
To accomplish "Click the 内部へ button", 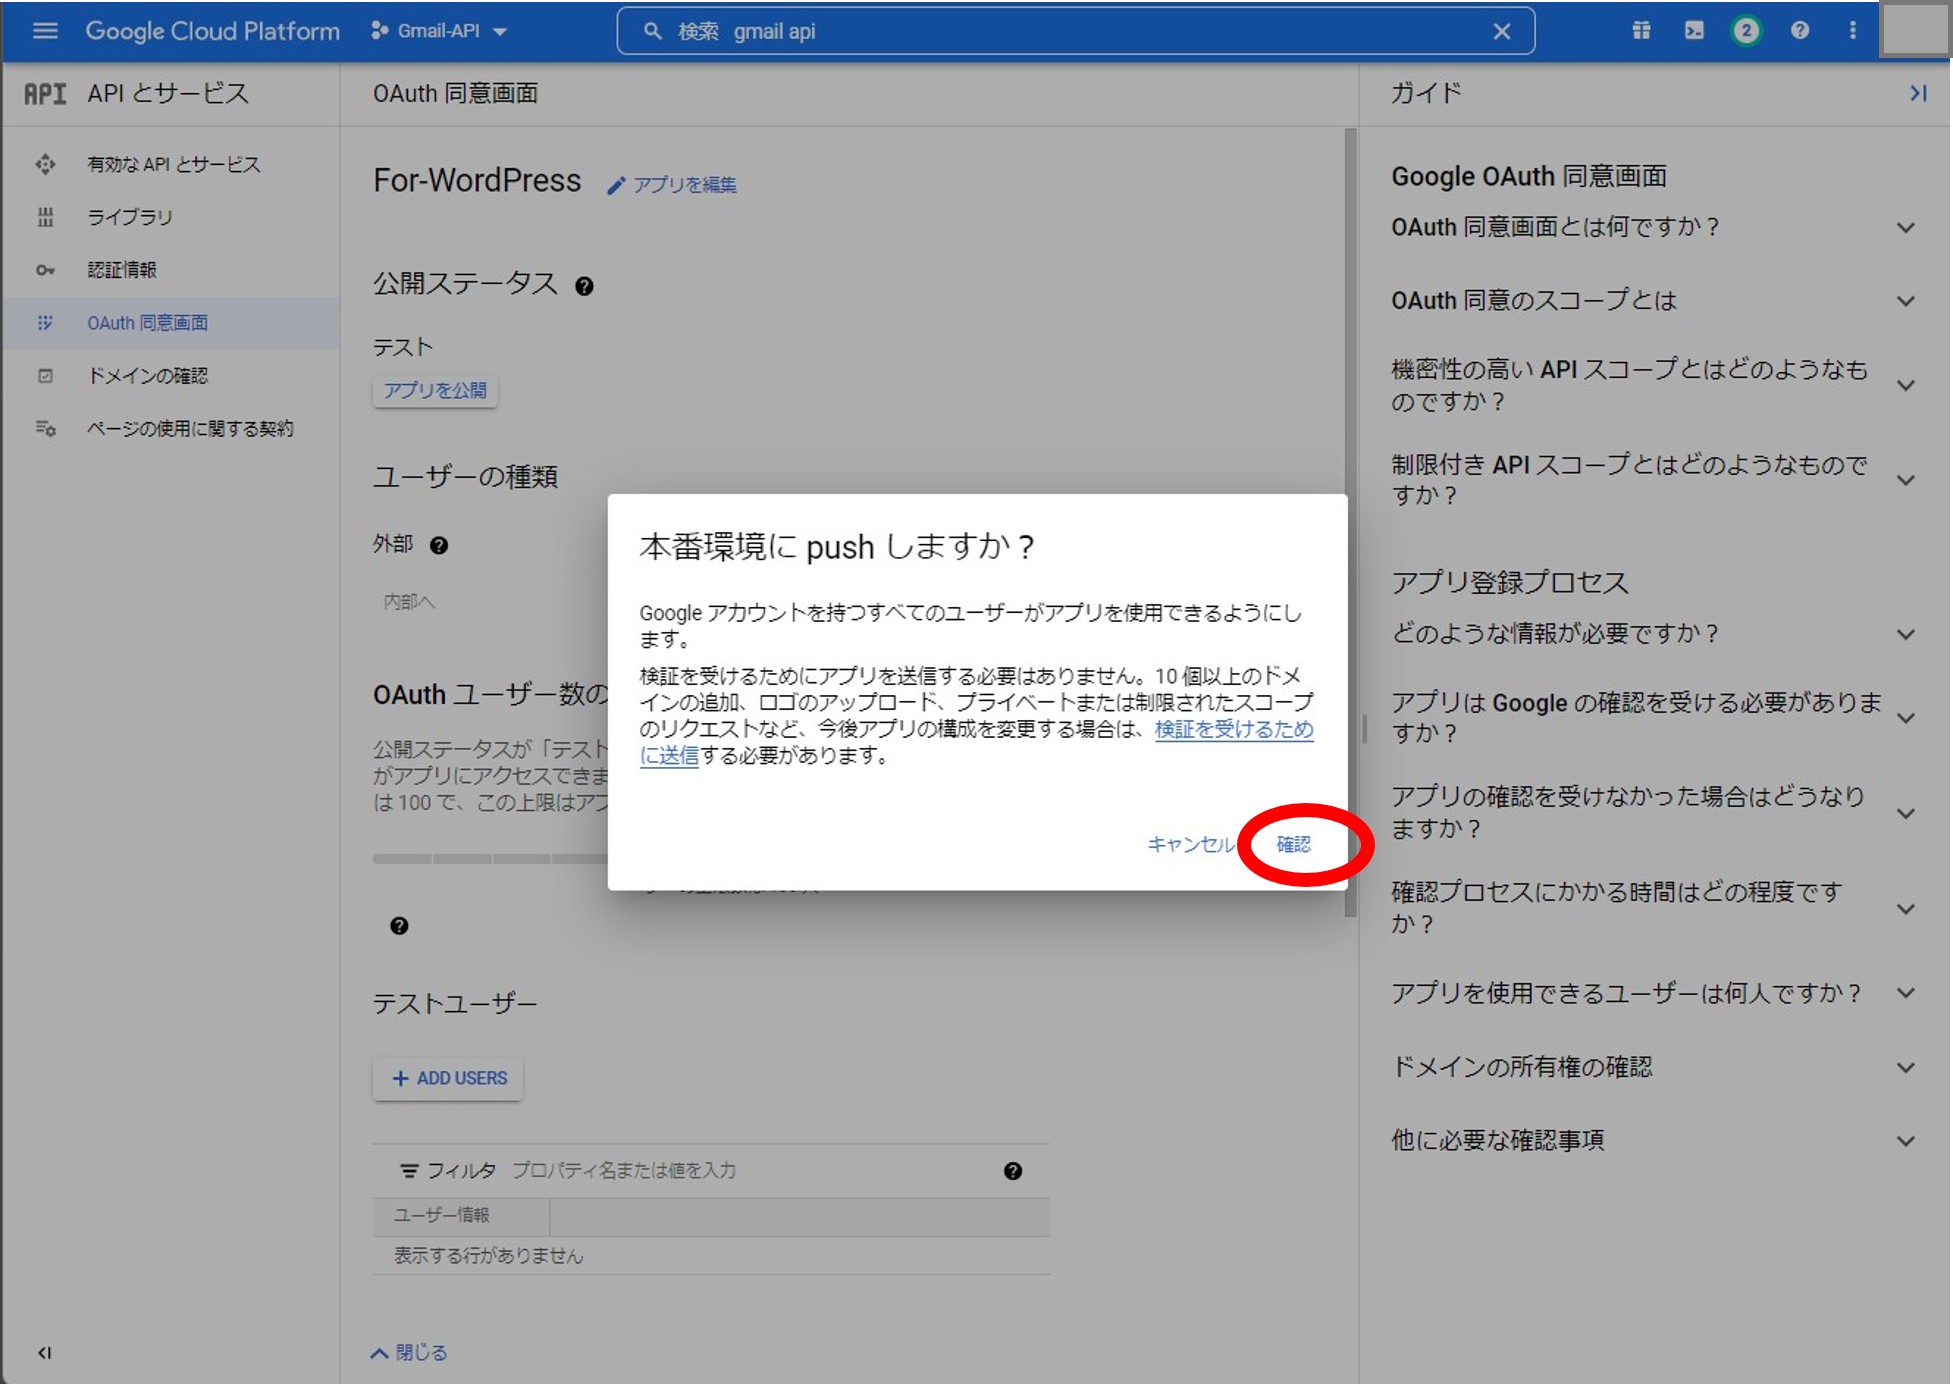I will [x=409, y=601].
